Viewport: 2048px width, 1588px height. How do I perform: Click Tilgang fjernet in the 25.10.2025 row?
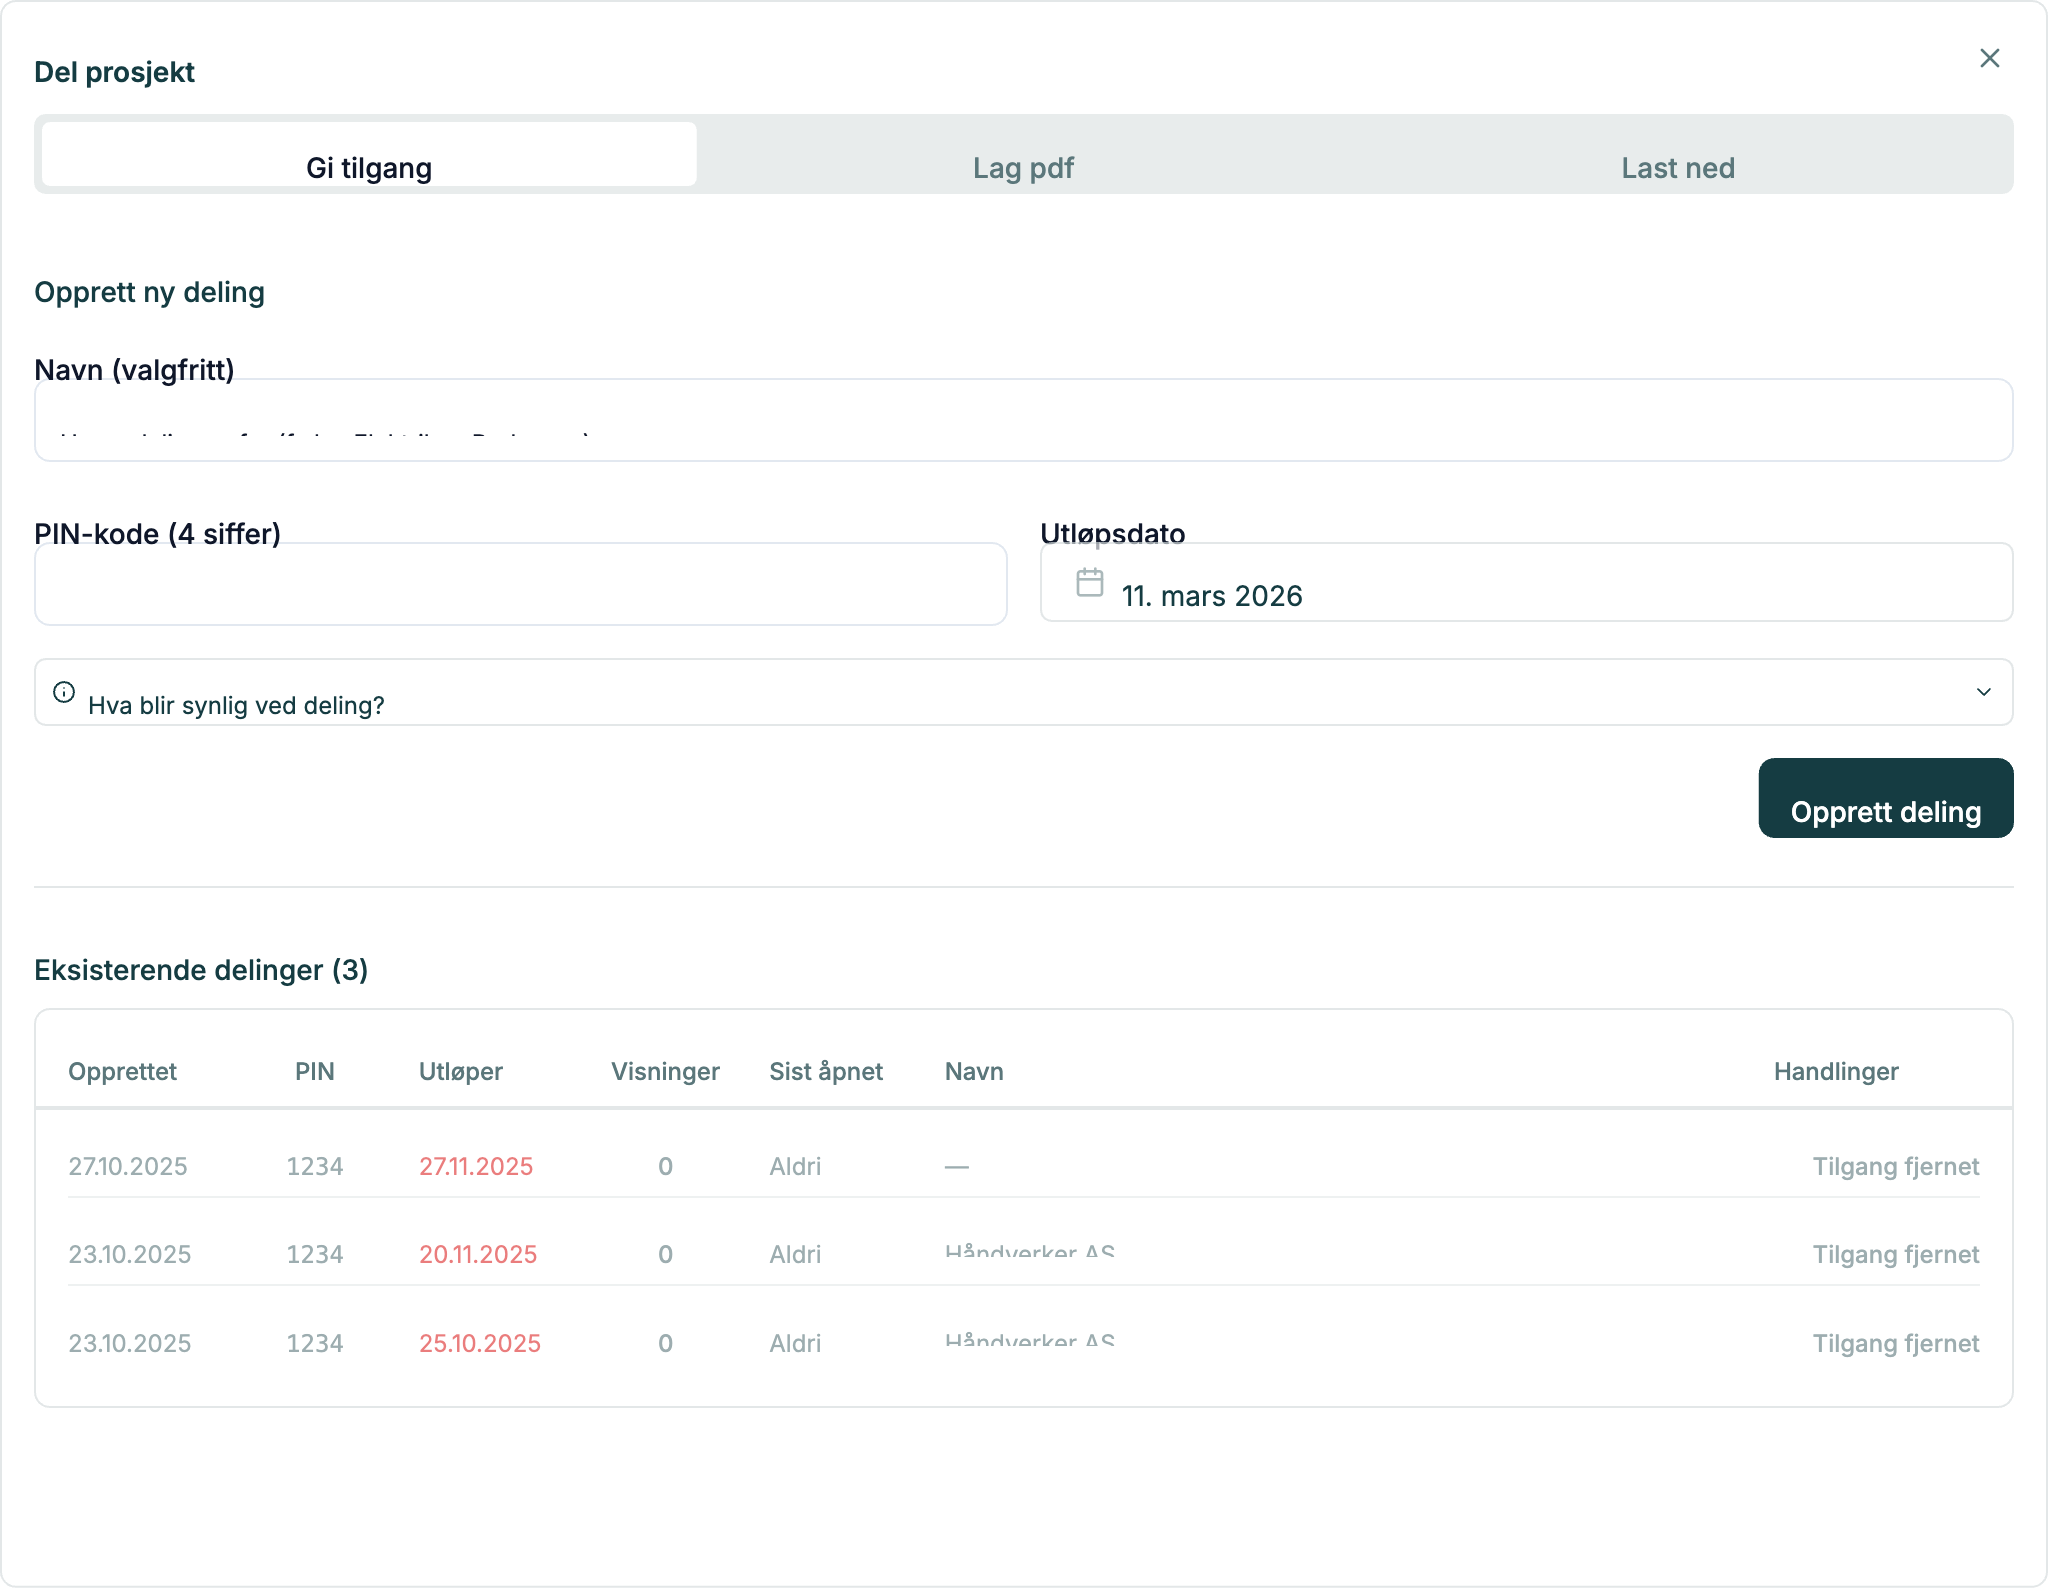point(1895,1343)
